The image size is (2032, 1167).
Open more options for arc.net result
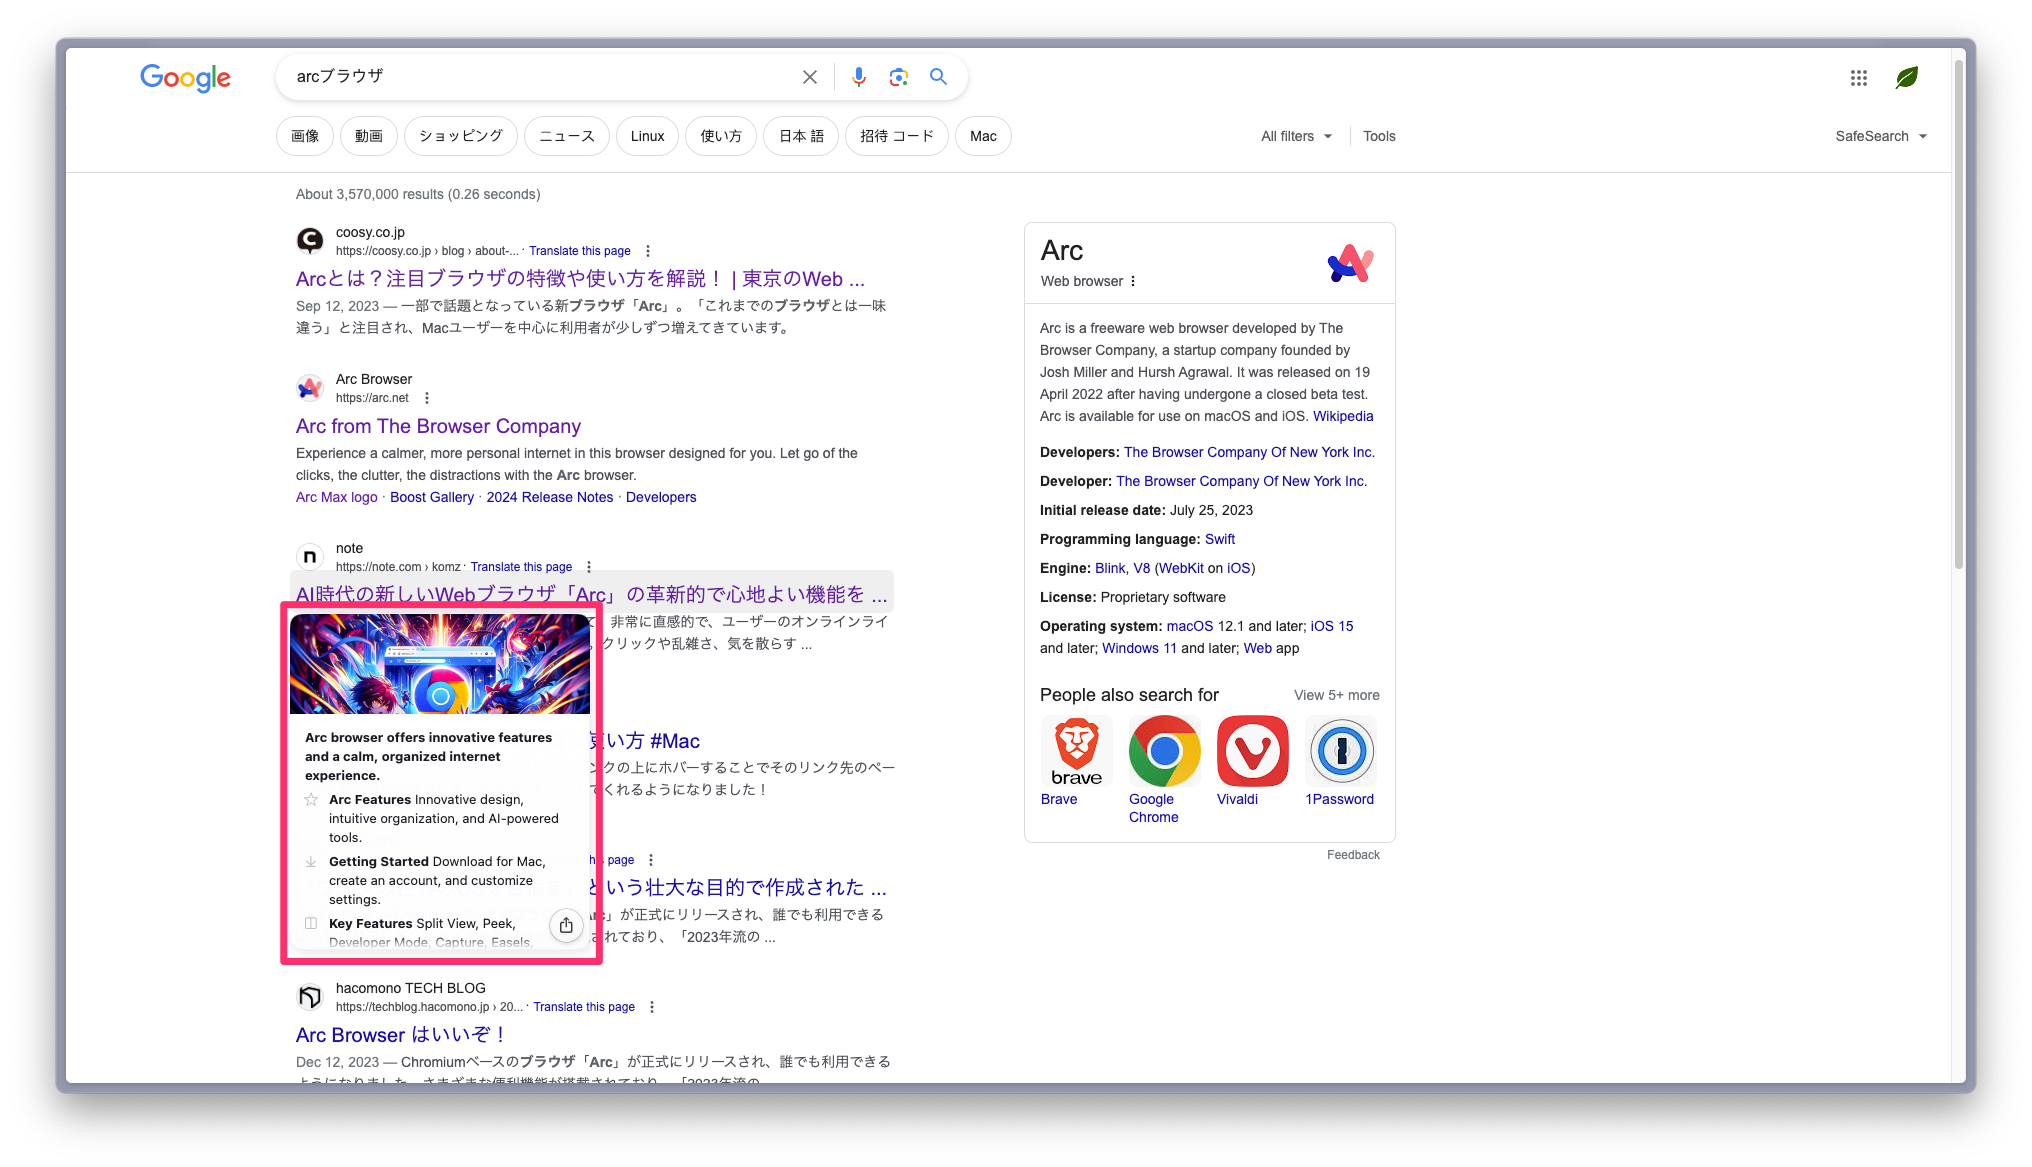click(427, 398)
